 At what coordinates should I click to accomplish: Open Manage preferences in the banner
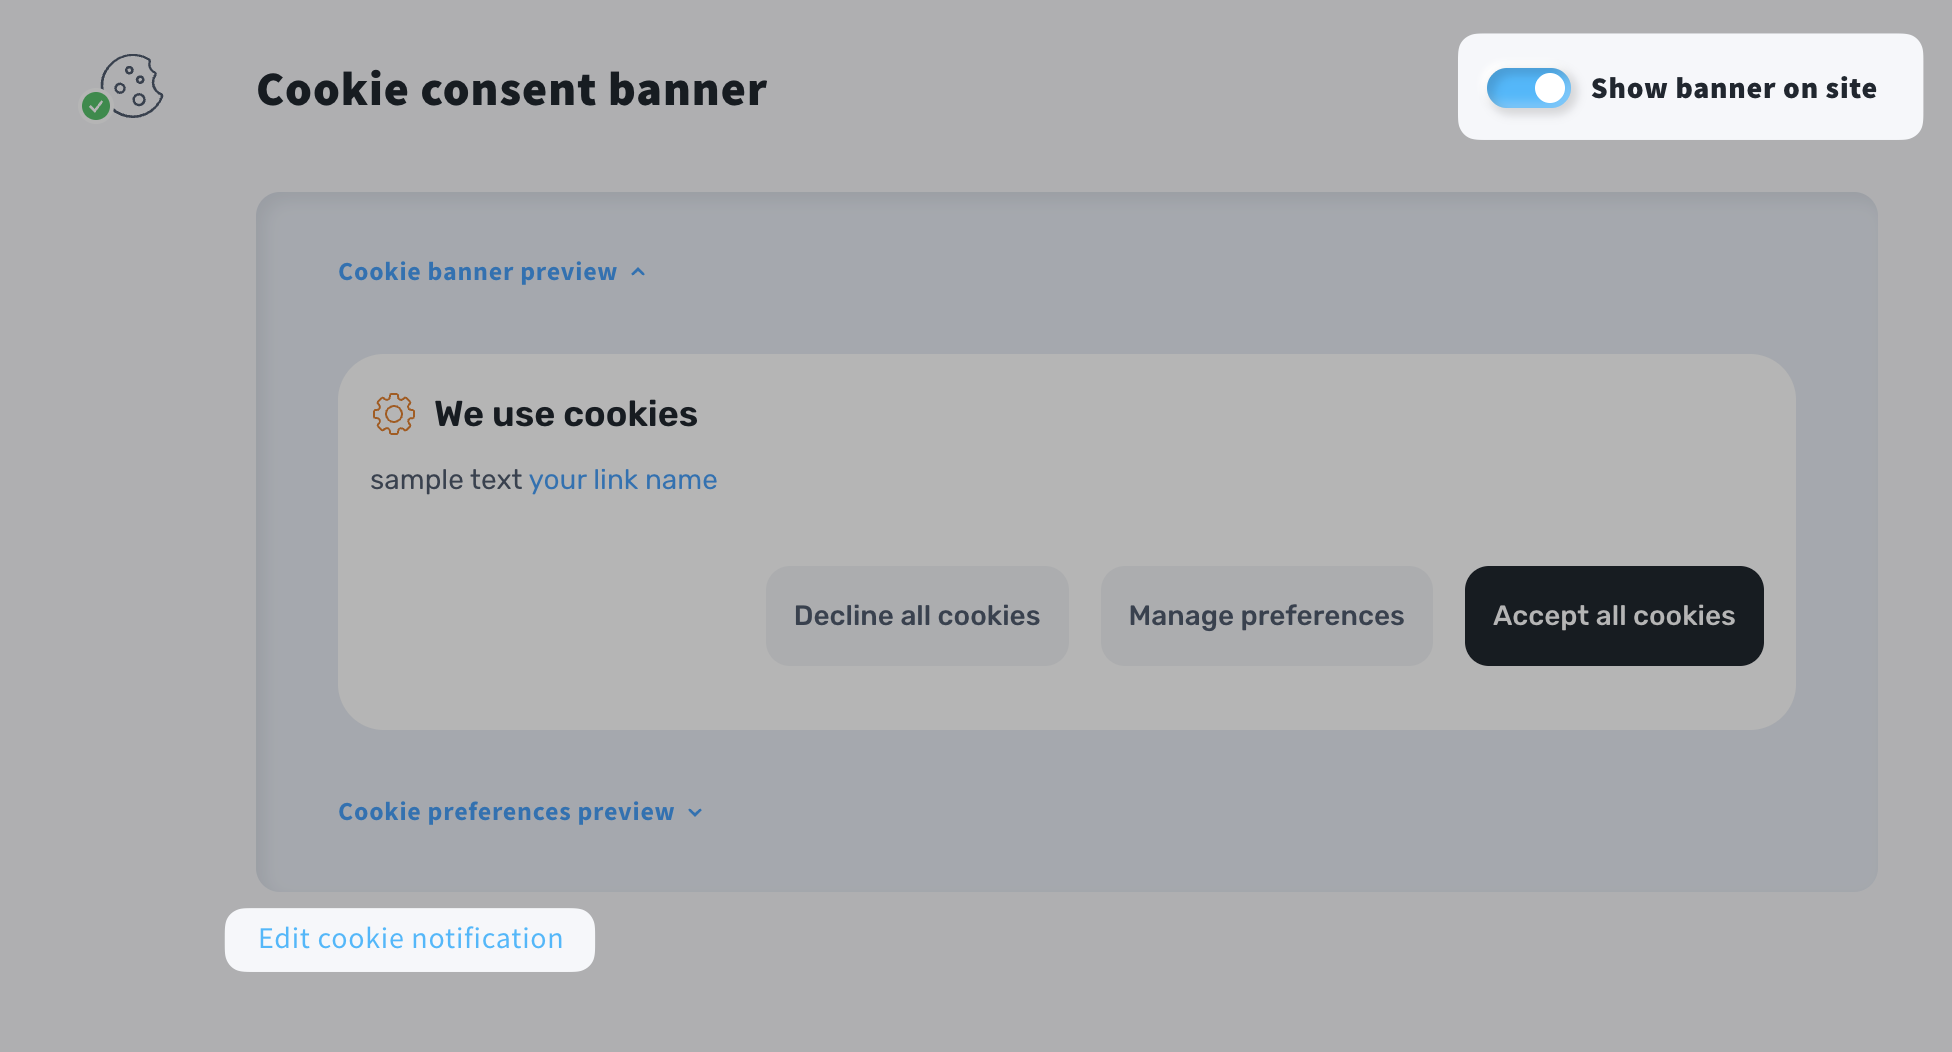tap(1266, 616)
